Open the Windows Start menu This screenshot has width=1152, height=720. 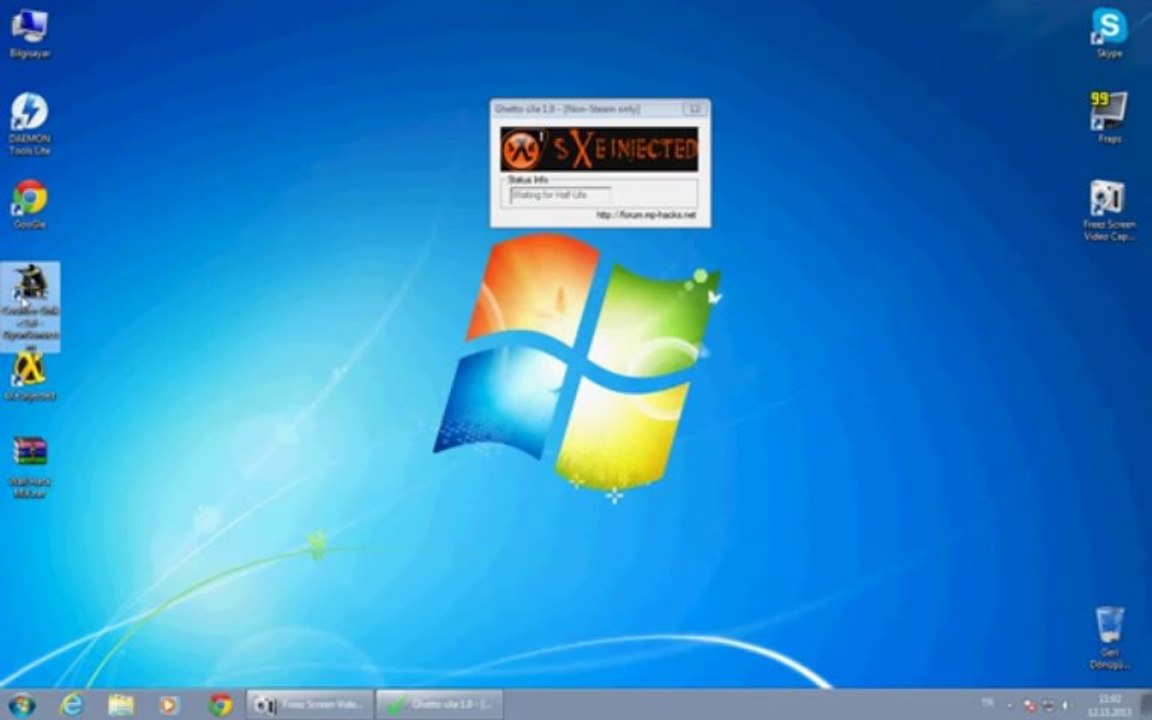(22, 705)
